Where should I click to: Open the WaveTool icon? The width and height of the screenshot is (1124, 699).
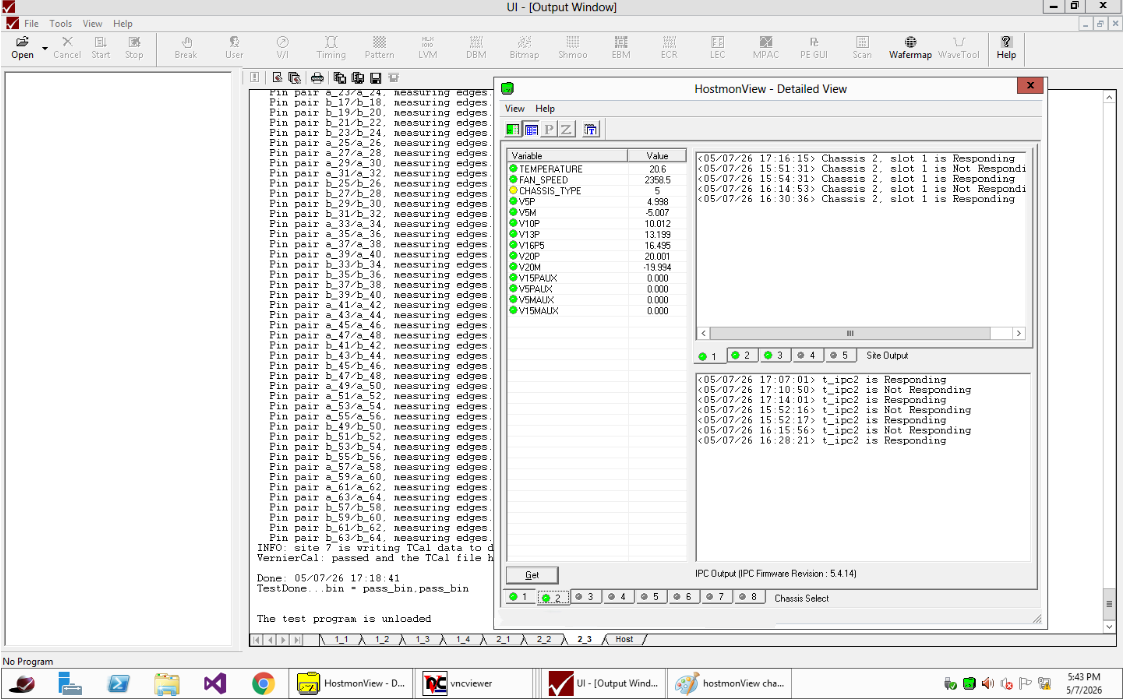click(958, 47)
